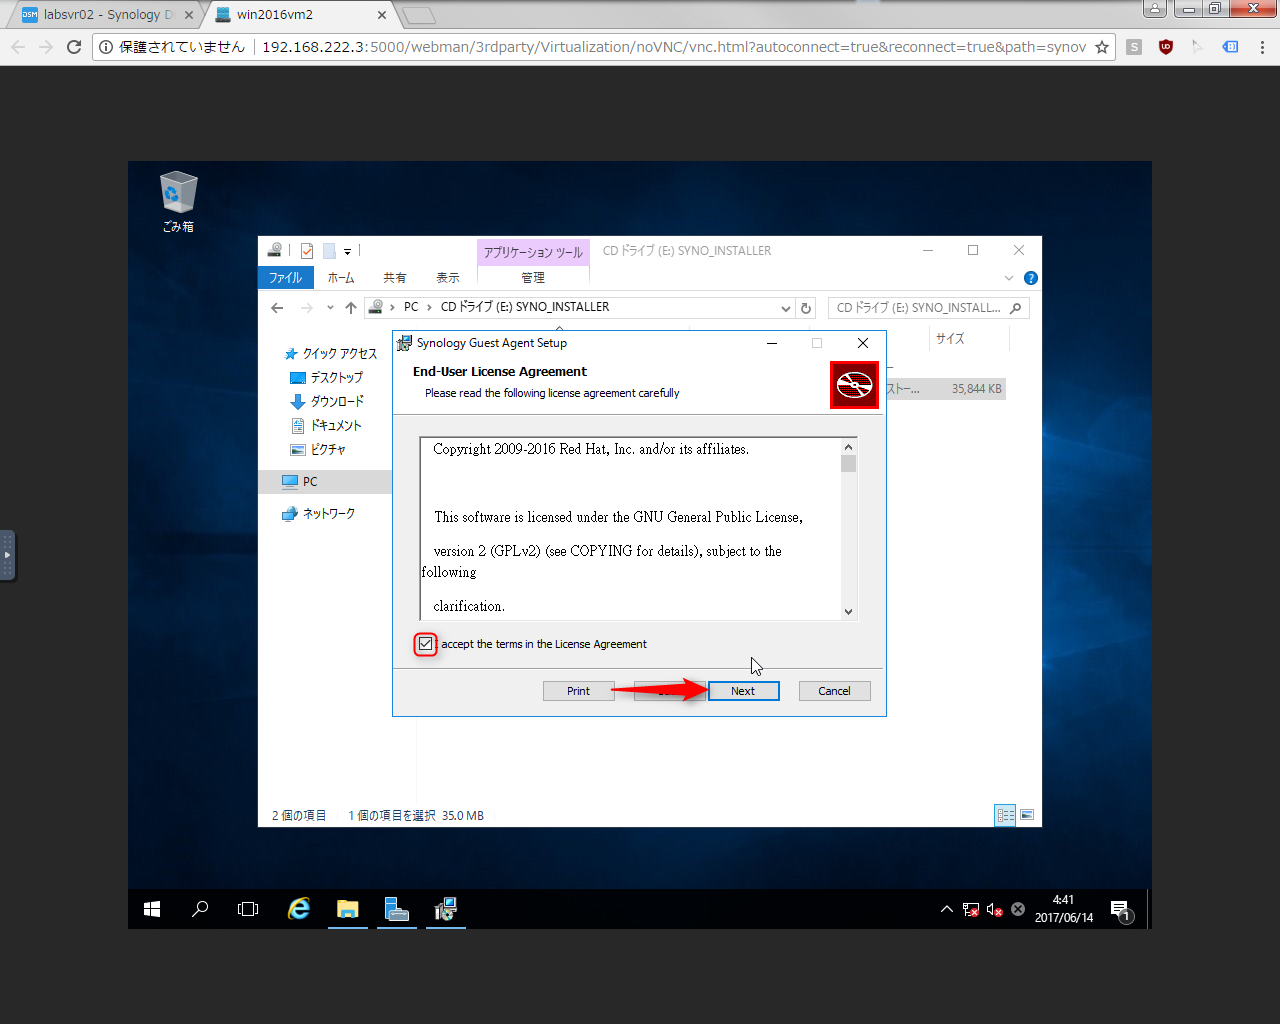Click the site info icon in address bar
The width and height of the screenshot is (1280, 1024).
click(x=106, y=47)
